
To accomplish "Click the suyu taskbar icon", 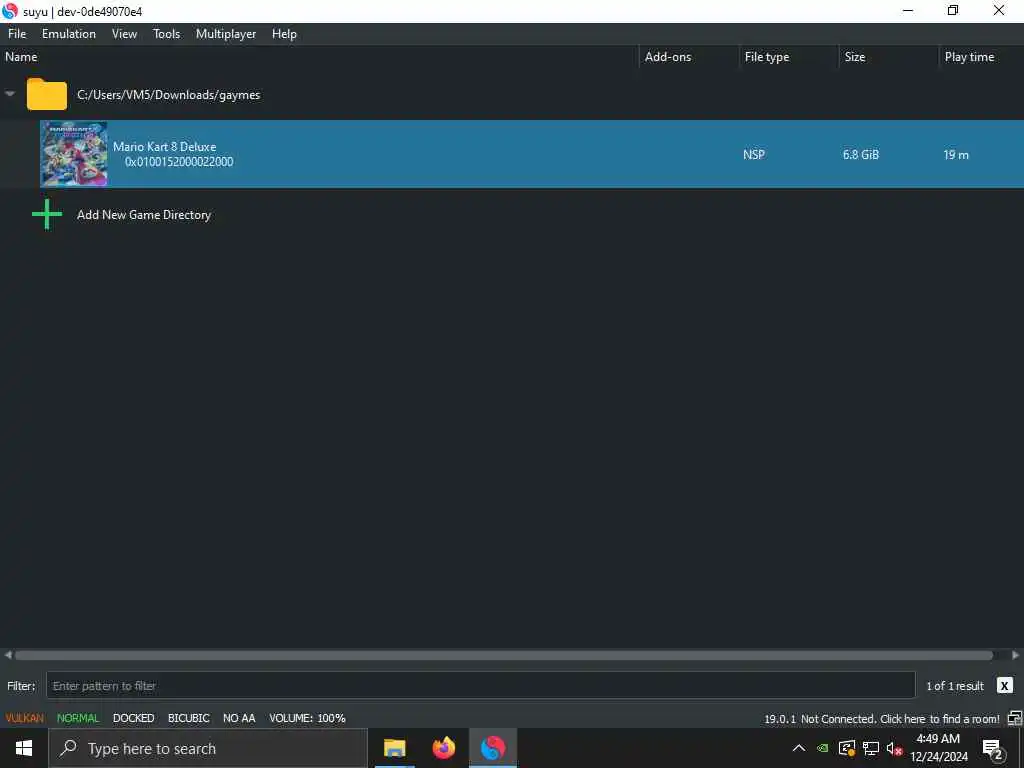I will (x=493, y=748).
